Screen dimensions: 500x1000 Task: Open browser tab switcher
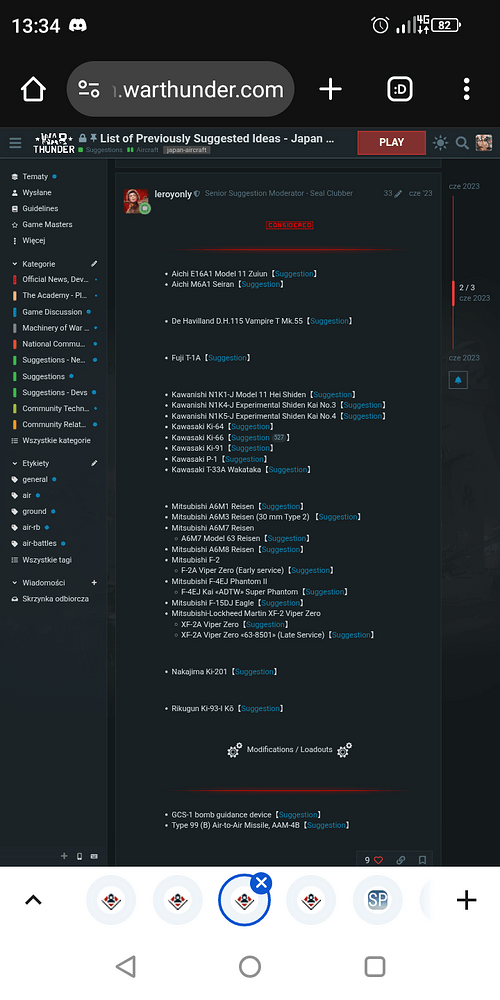400,89
